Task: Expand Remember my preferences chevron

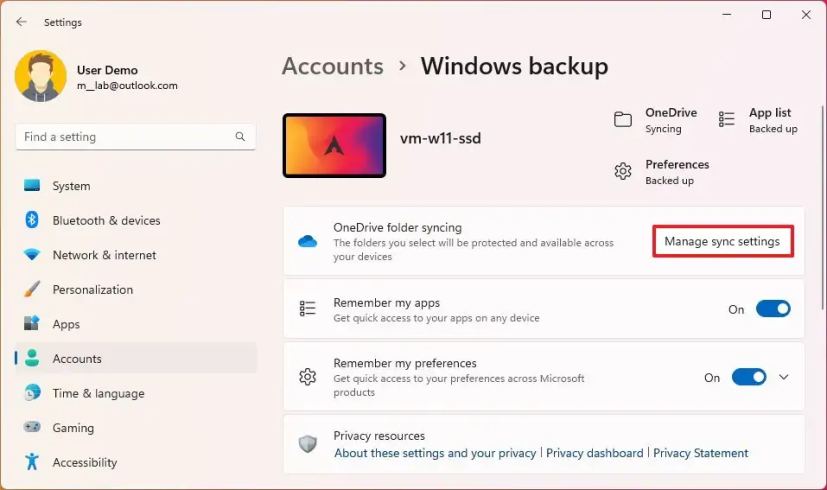Action: coord(784,377)
